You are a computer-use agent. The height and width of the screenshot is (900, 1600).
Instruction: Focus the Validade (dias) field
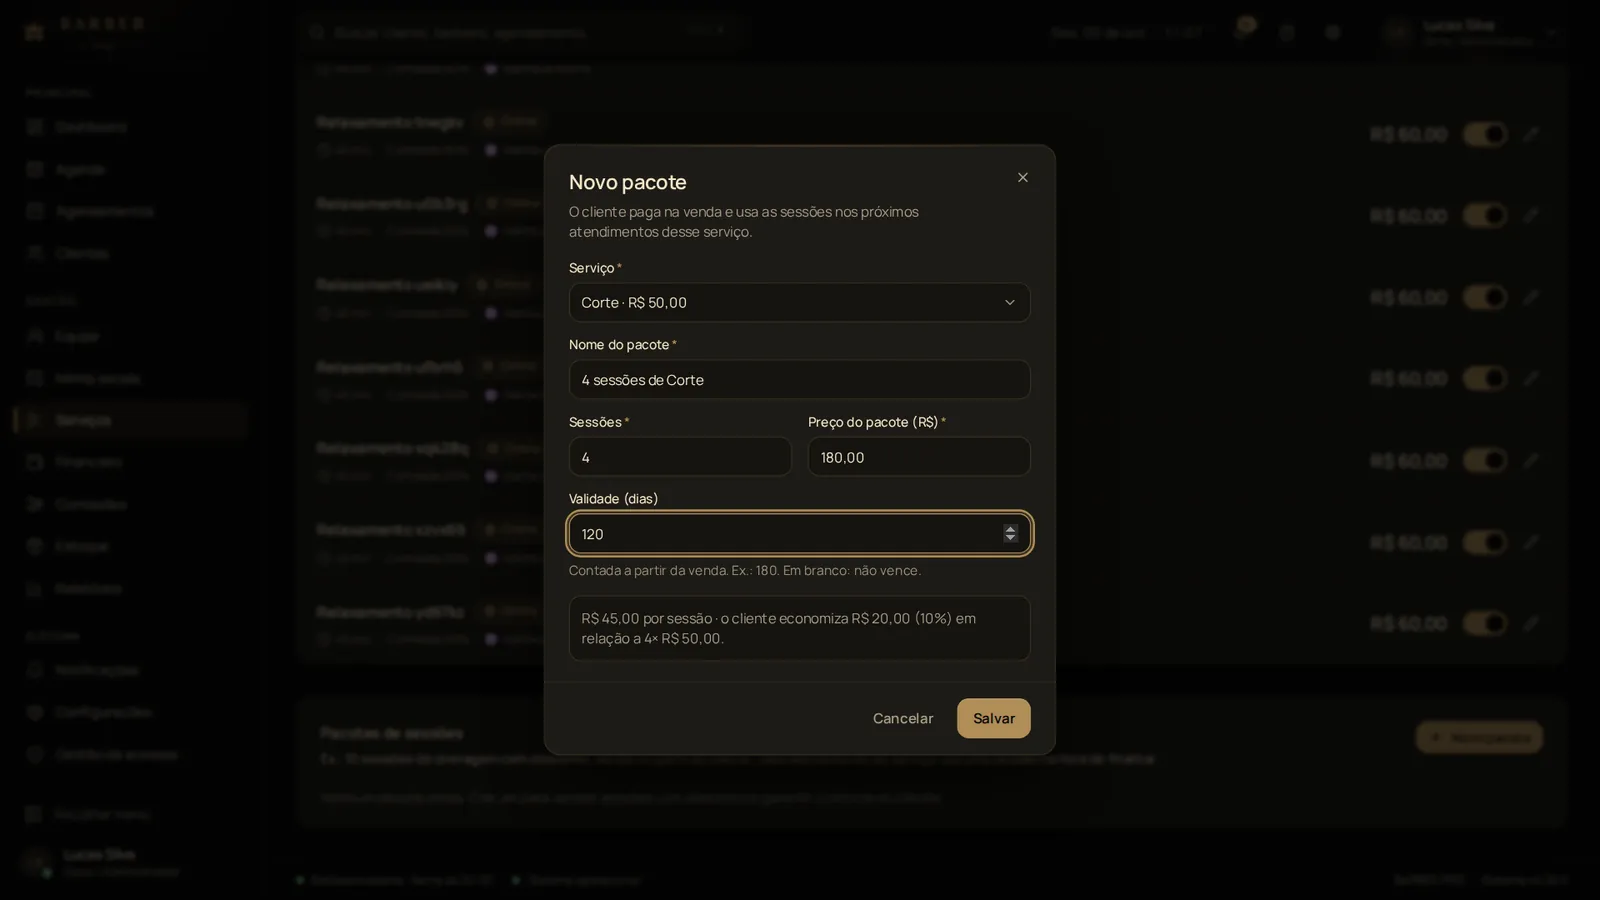click(799, 534)
